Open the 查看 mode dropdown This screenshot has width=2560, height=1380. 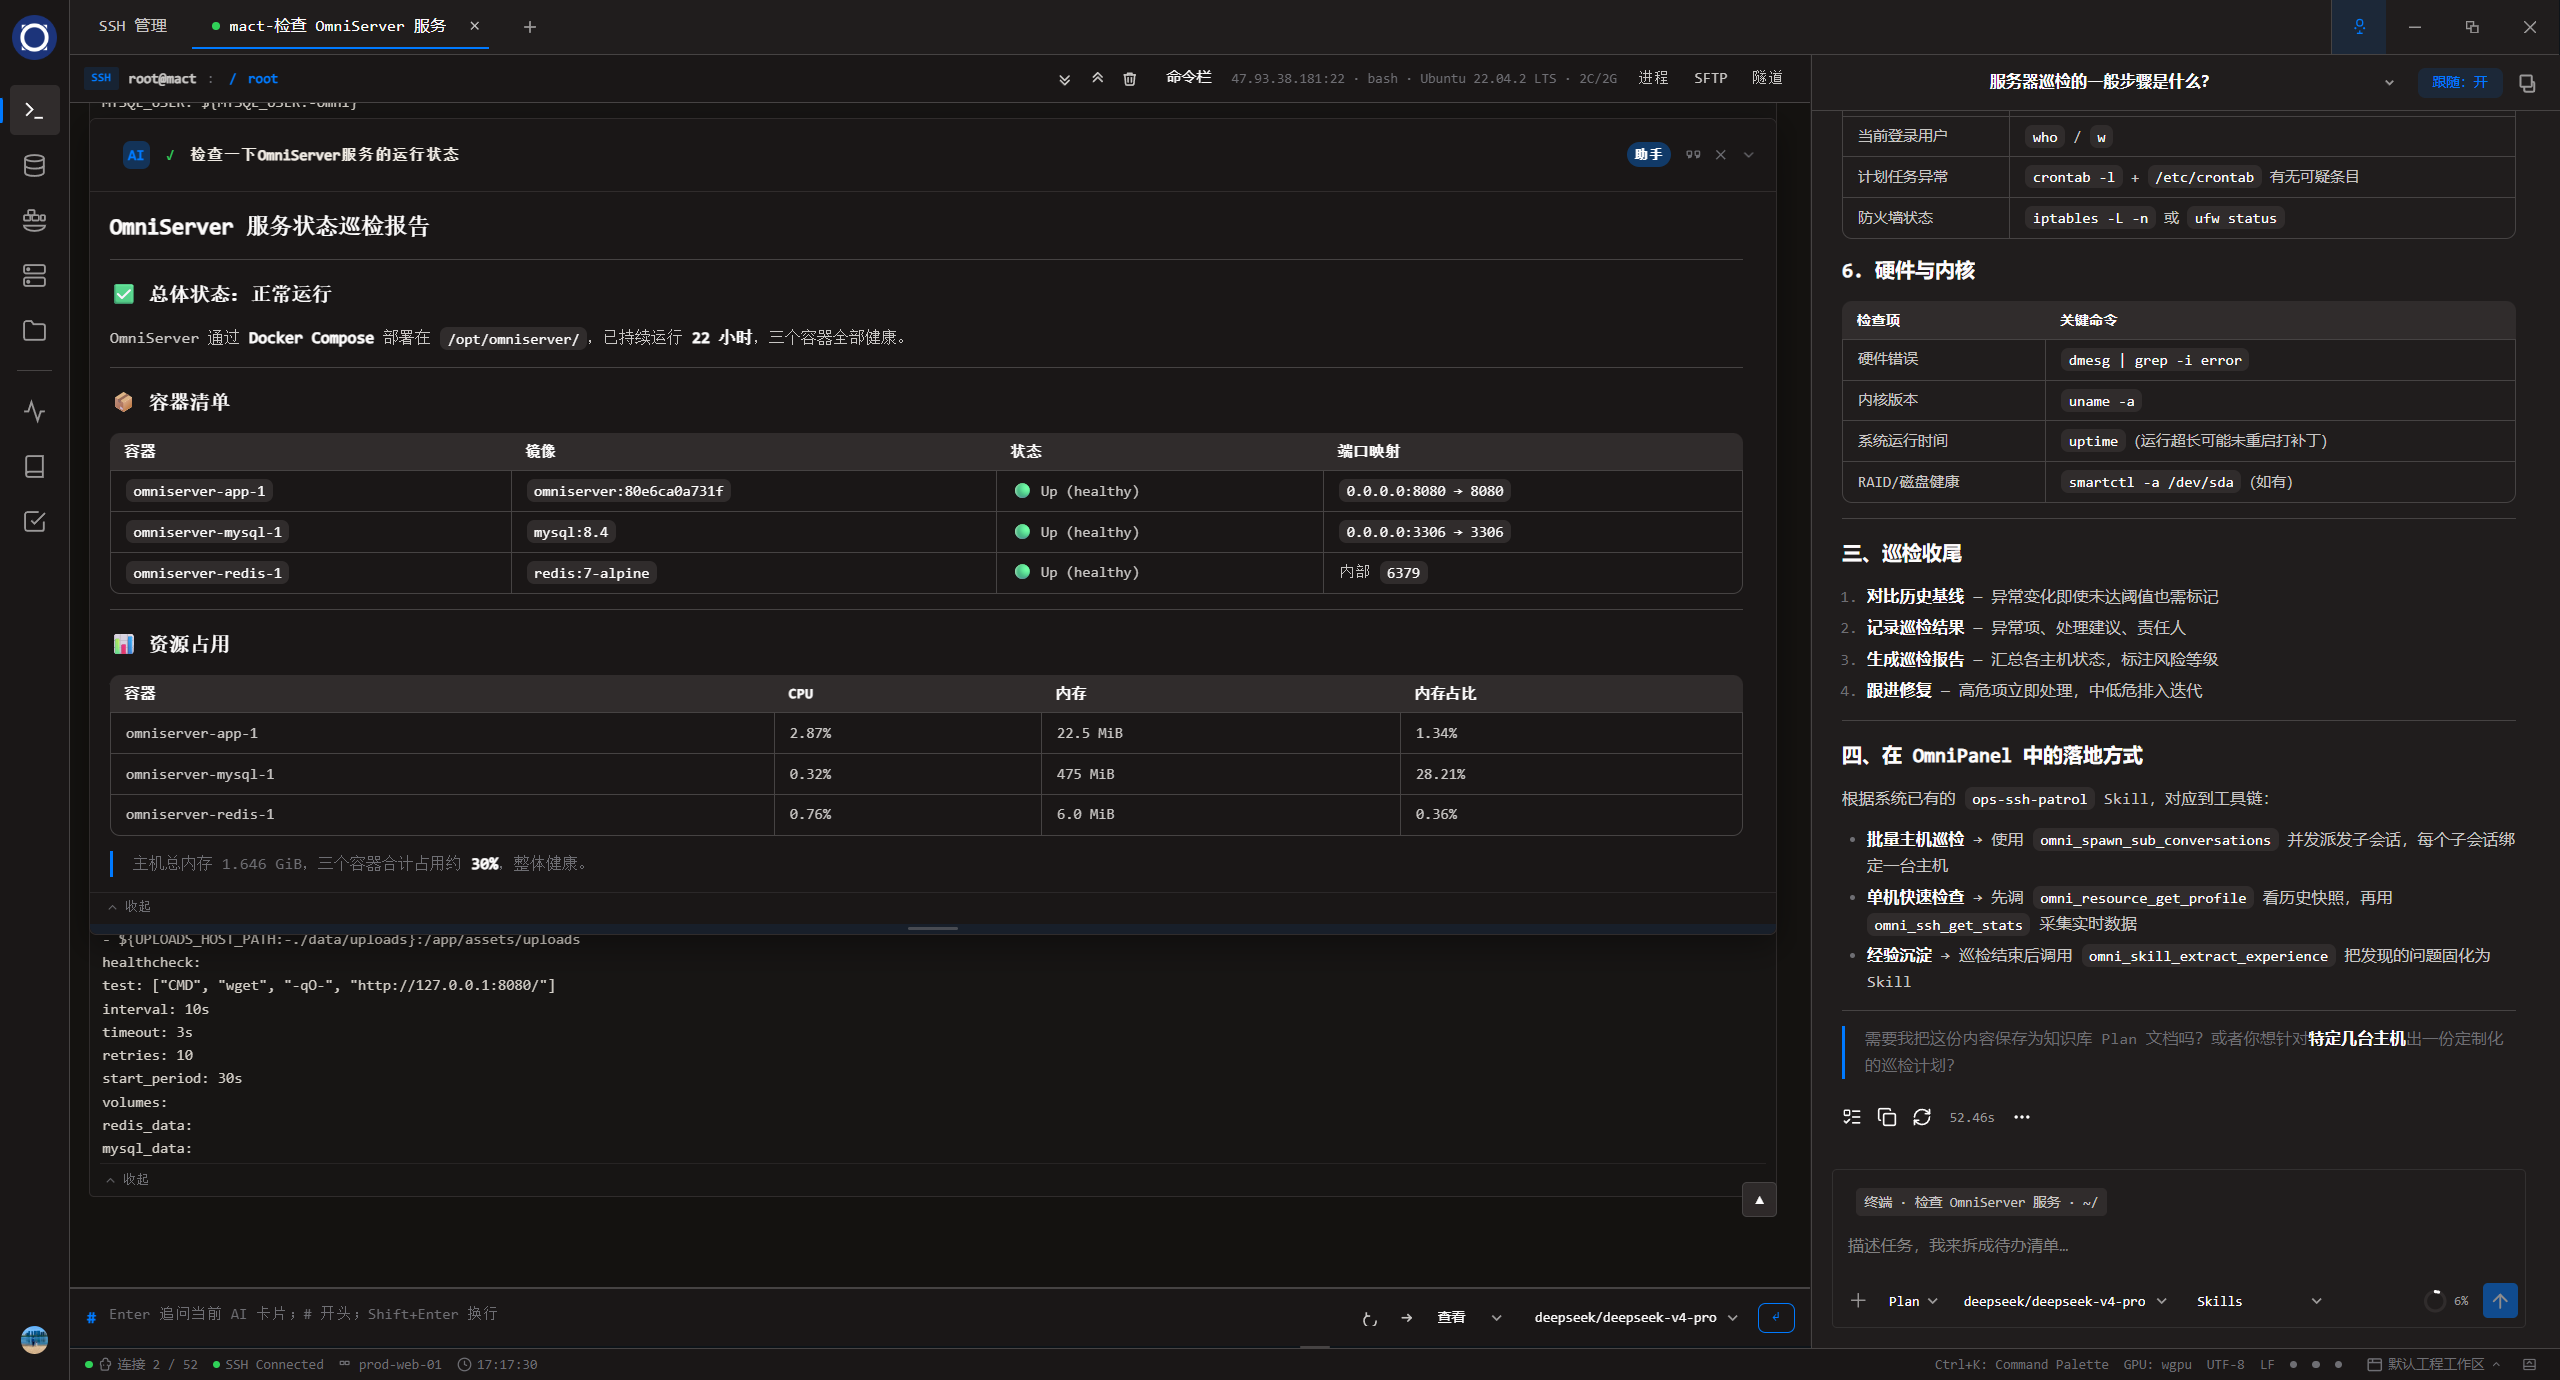[x=1469, y=1318]
